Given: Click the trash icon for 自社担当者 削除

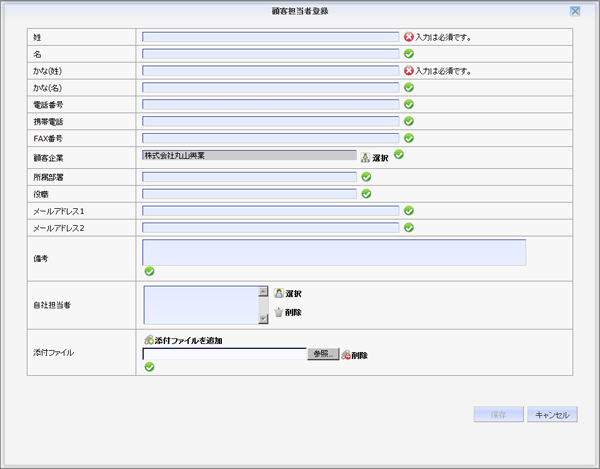Looking at the screenshot, I should pyautogui.click(x=279, y=312).
